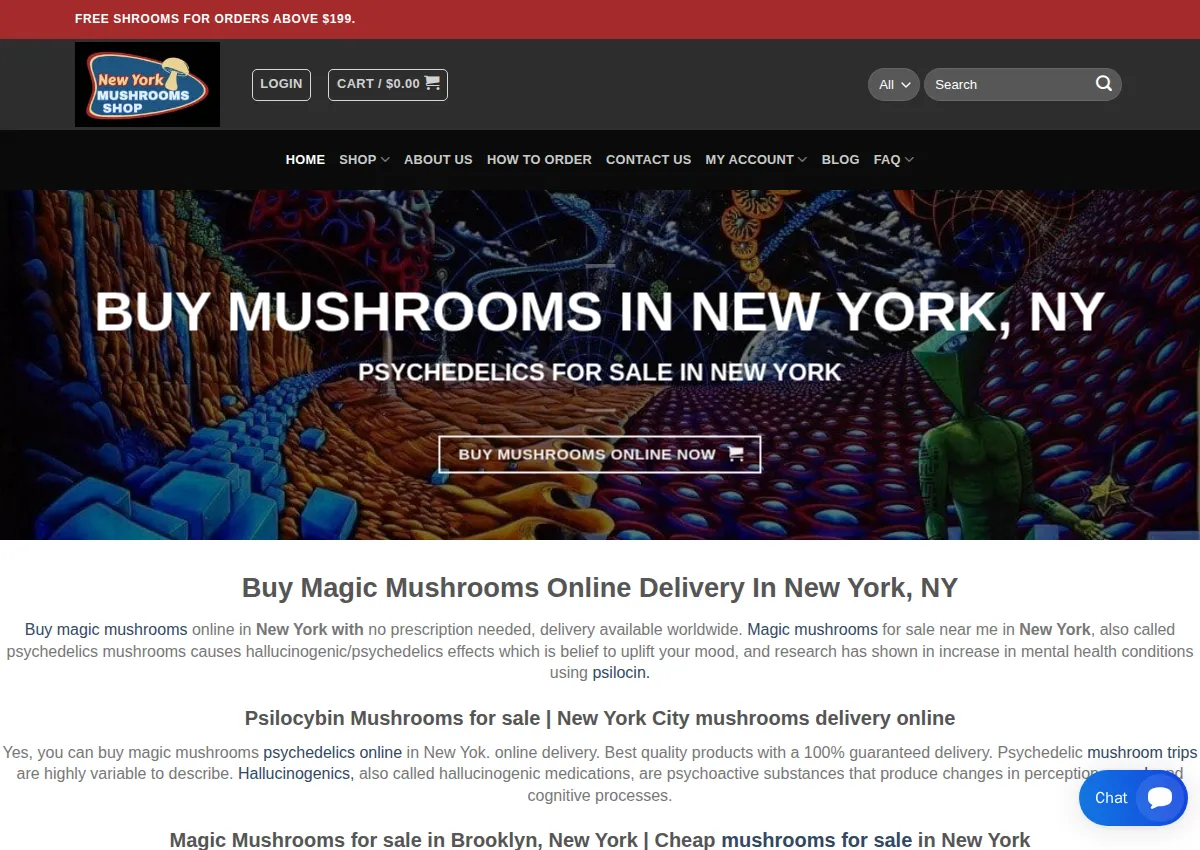Click the New York Mushrooms Shop logo

147,84
